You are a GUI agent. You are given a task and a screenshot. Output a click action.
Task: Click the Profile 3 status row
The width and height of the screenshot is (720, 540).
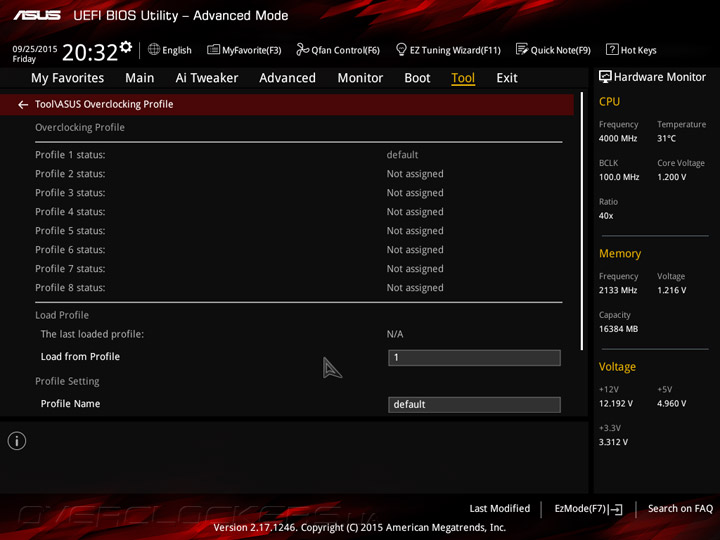(298, 193)
